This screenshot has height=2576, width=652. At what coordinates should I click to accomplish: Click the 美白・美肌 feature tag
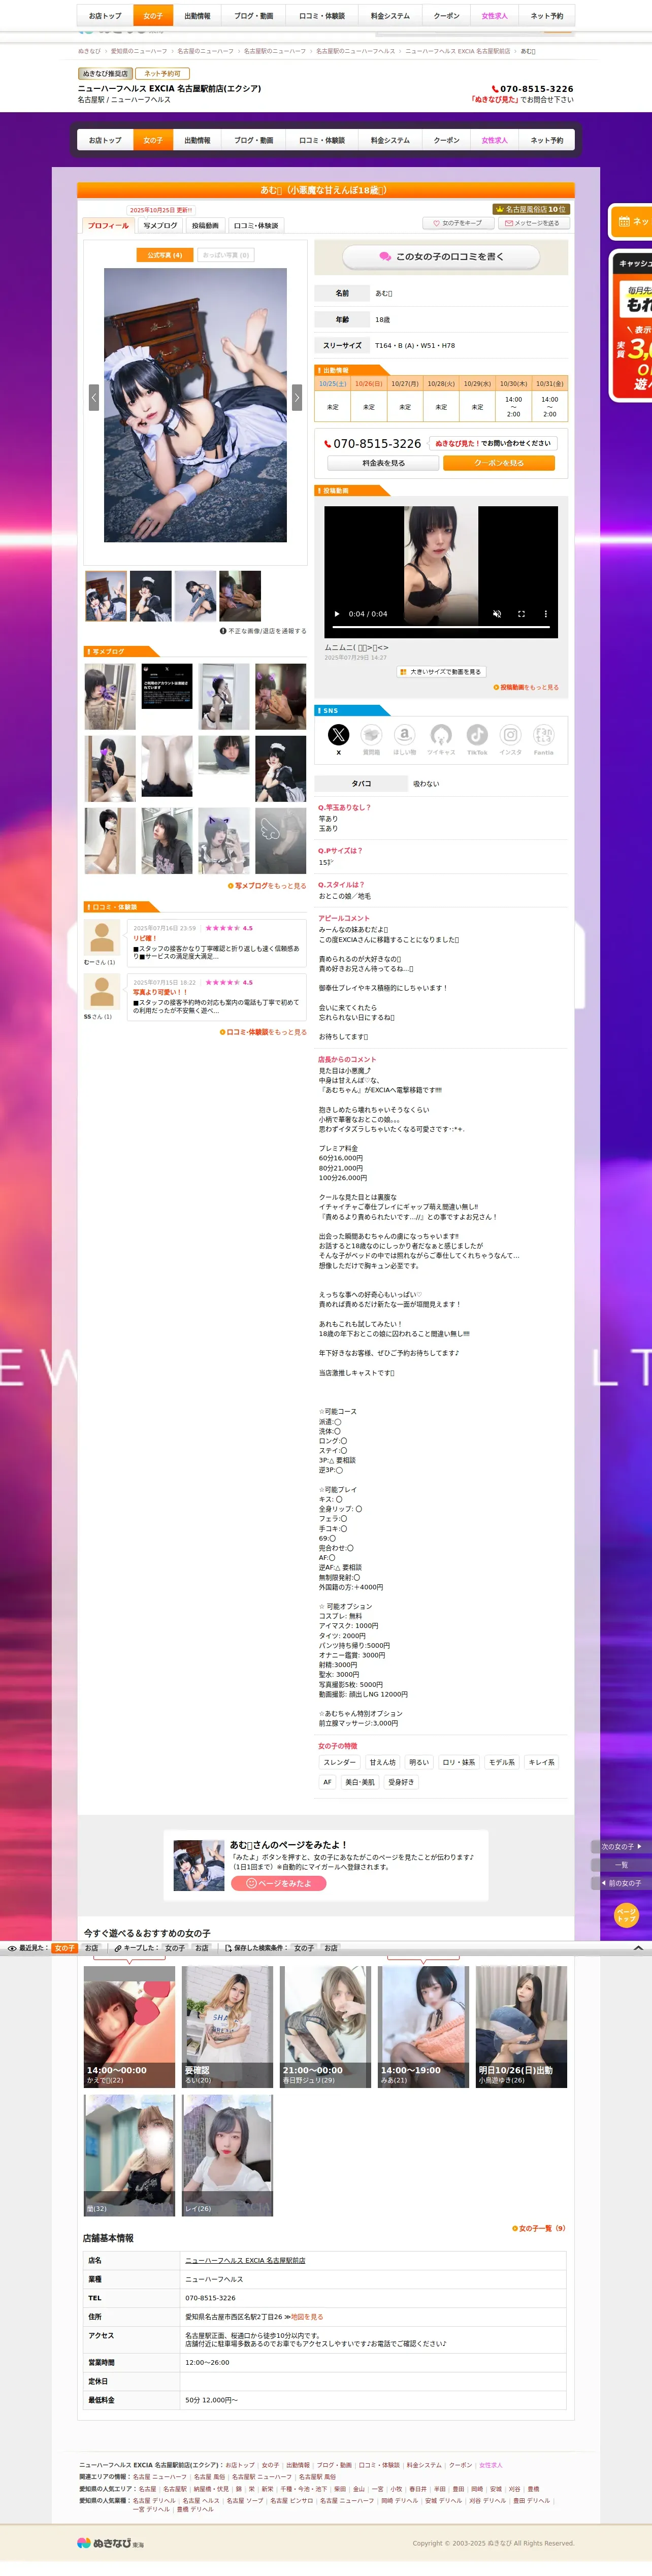pos(360,1782)
